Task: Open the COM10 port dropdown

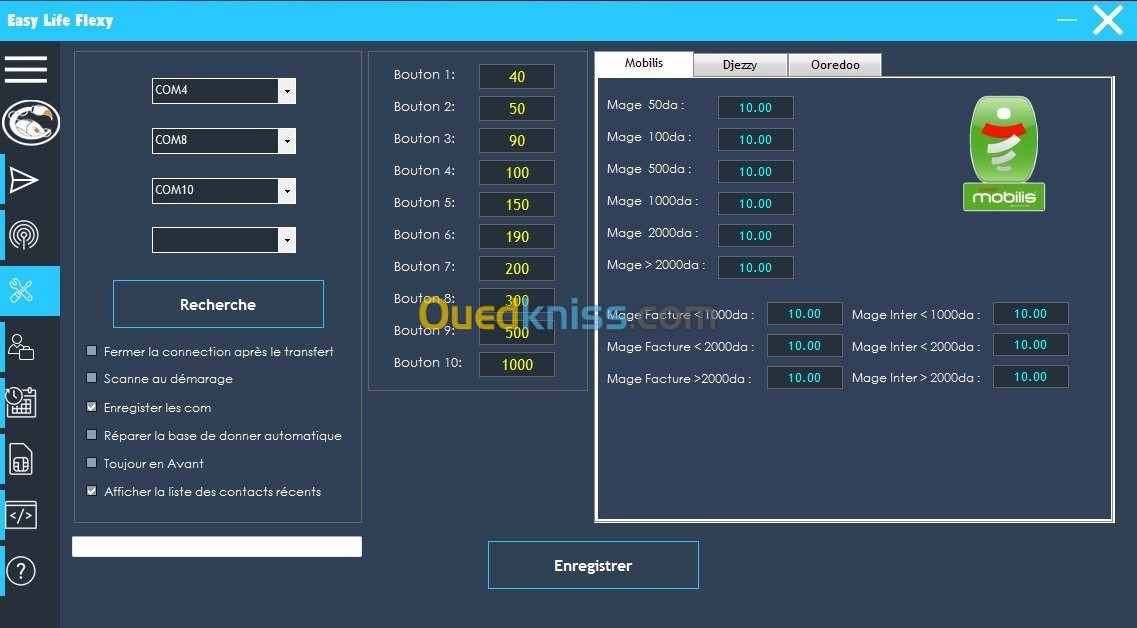Action: (287, 190)
